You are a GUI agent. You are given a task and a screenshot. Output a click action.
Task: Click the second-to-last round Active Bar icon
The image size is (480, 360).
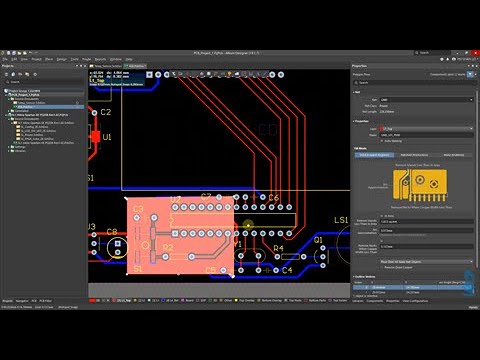[x=272, y=75]
